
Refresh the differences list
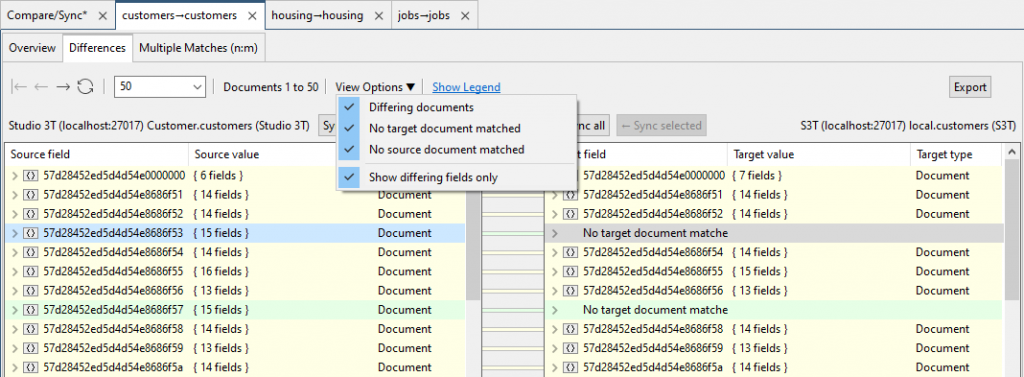(86, 87)
